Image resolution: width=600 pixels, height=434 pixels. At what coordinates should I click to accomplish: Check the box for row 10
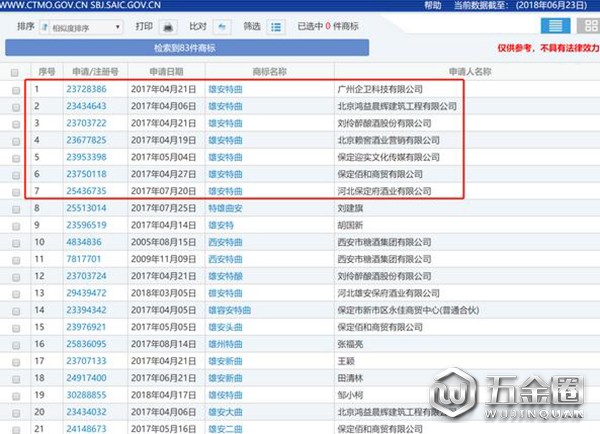click(16, 243)
